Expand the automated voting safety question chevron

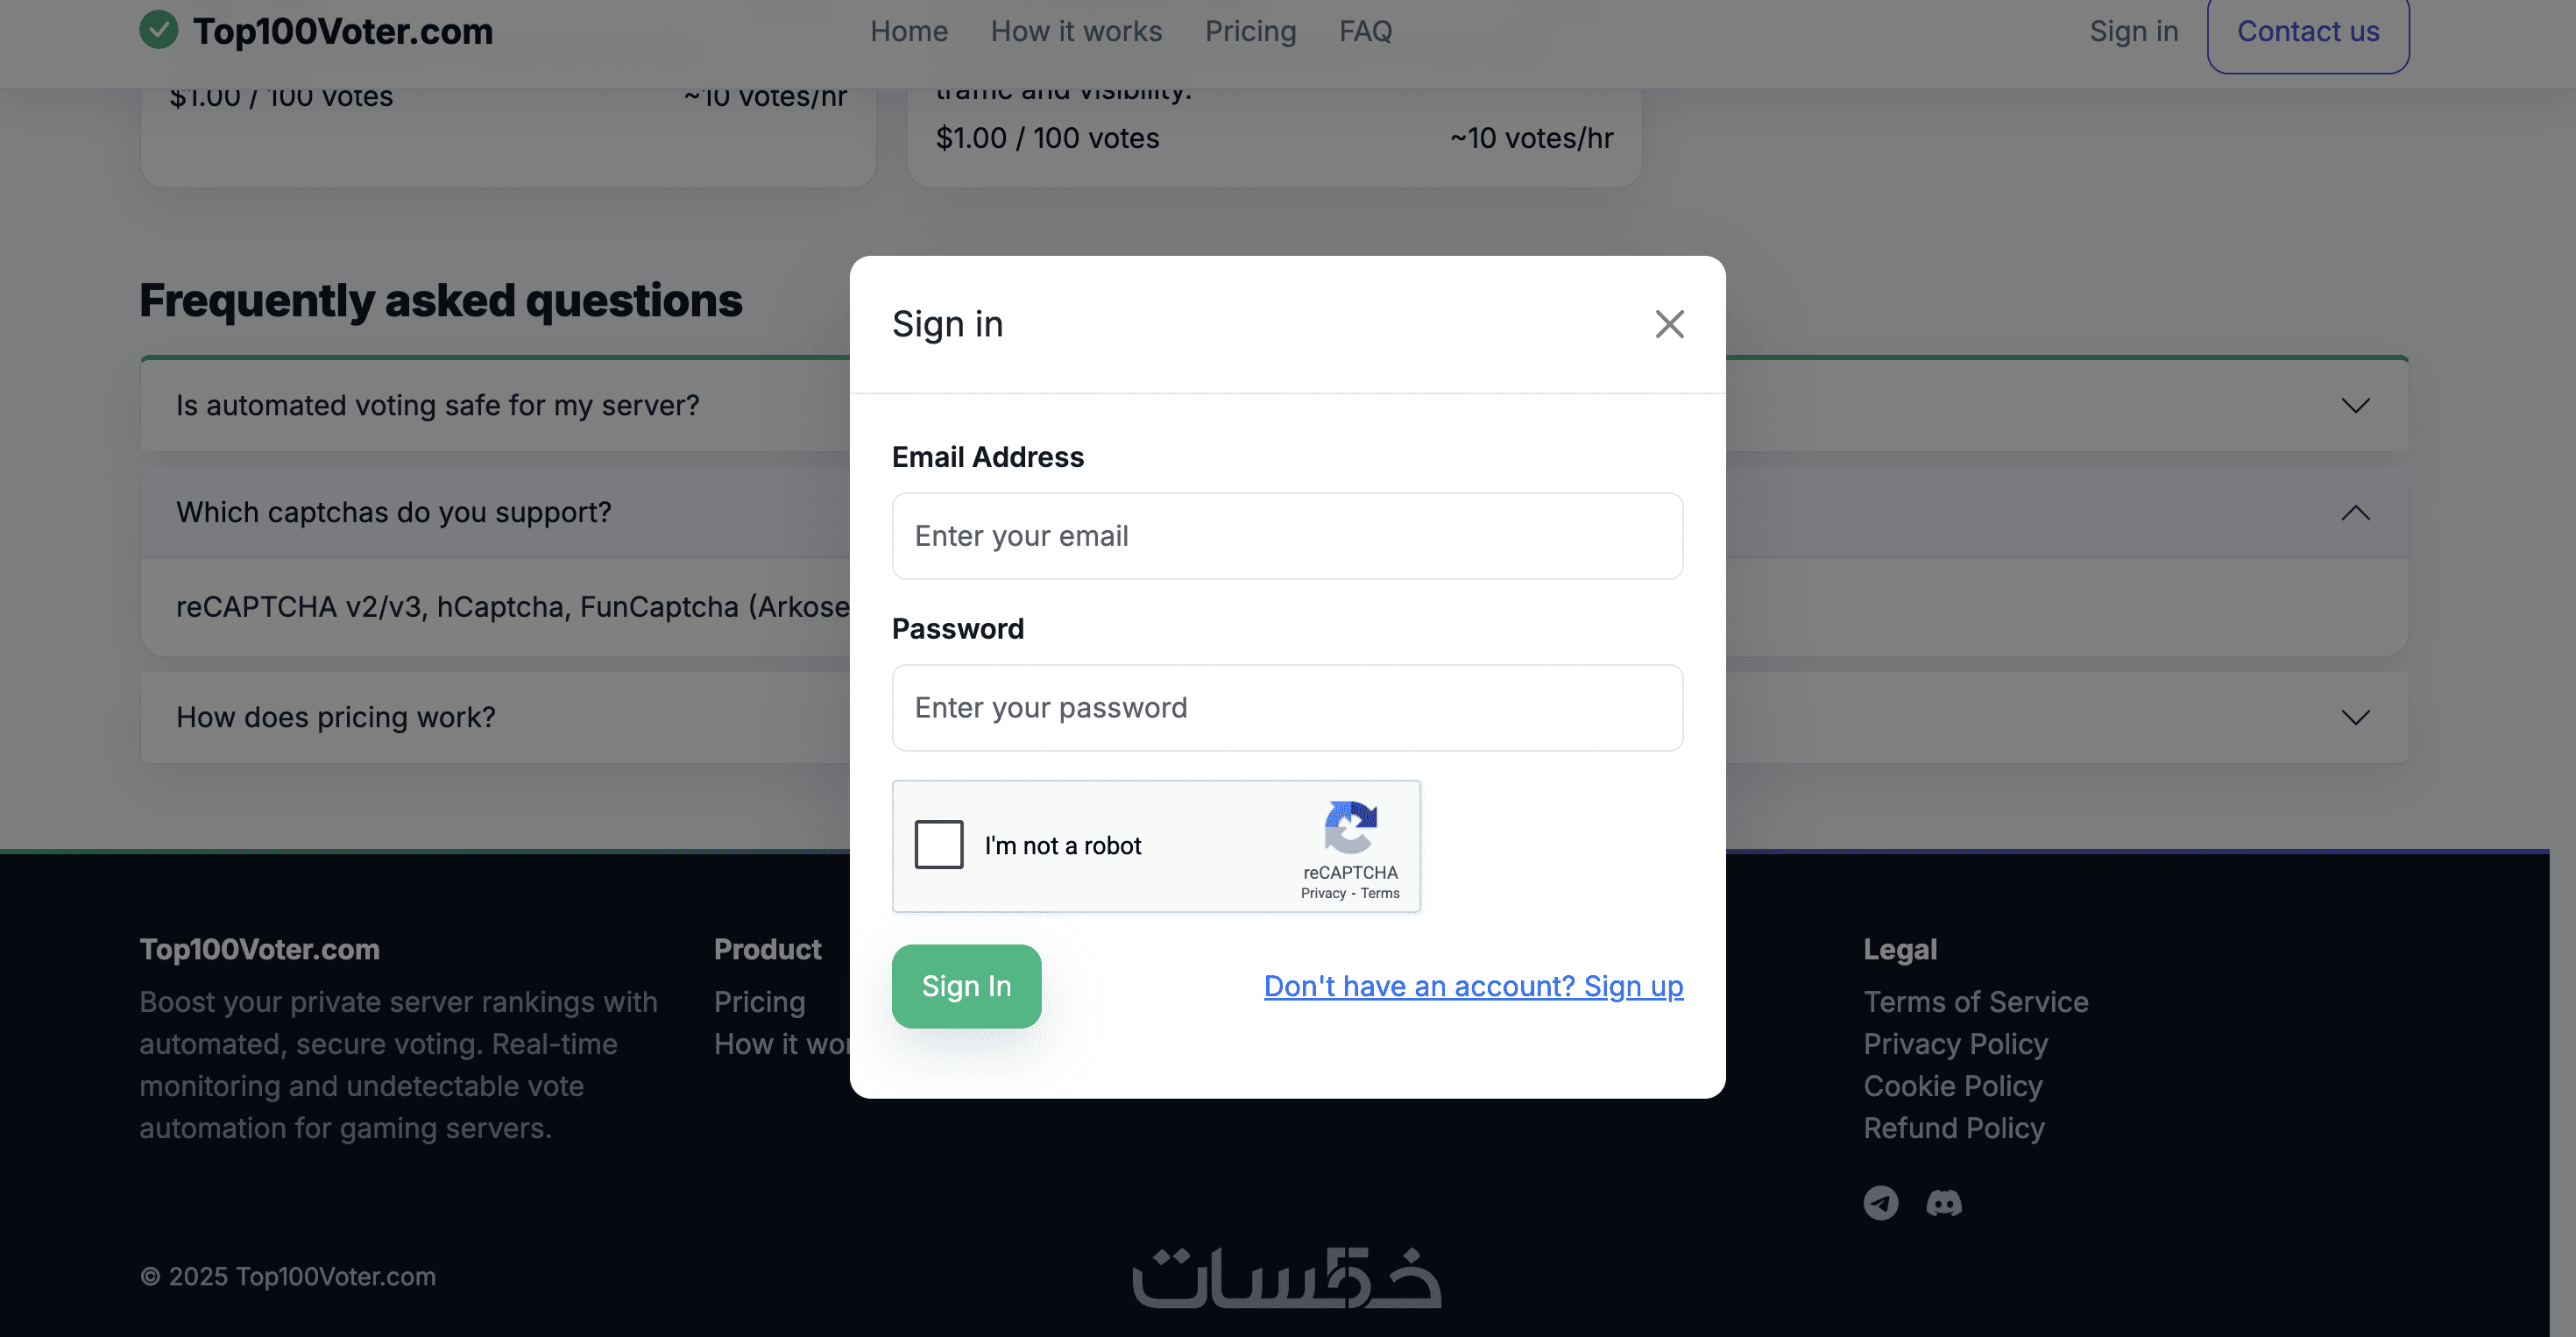2355,405
